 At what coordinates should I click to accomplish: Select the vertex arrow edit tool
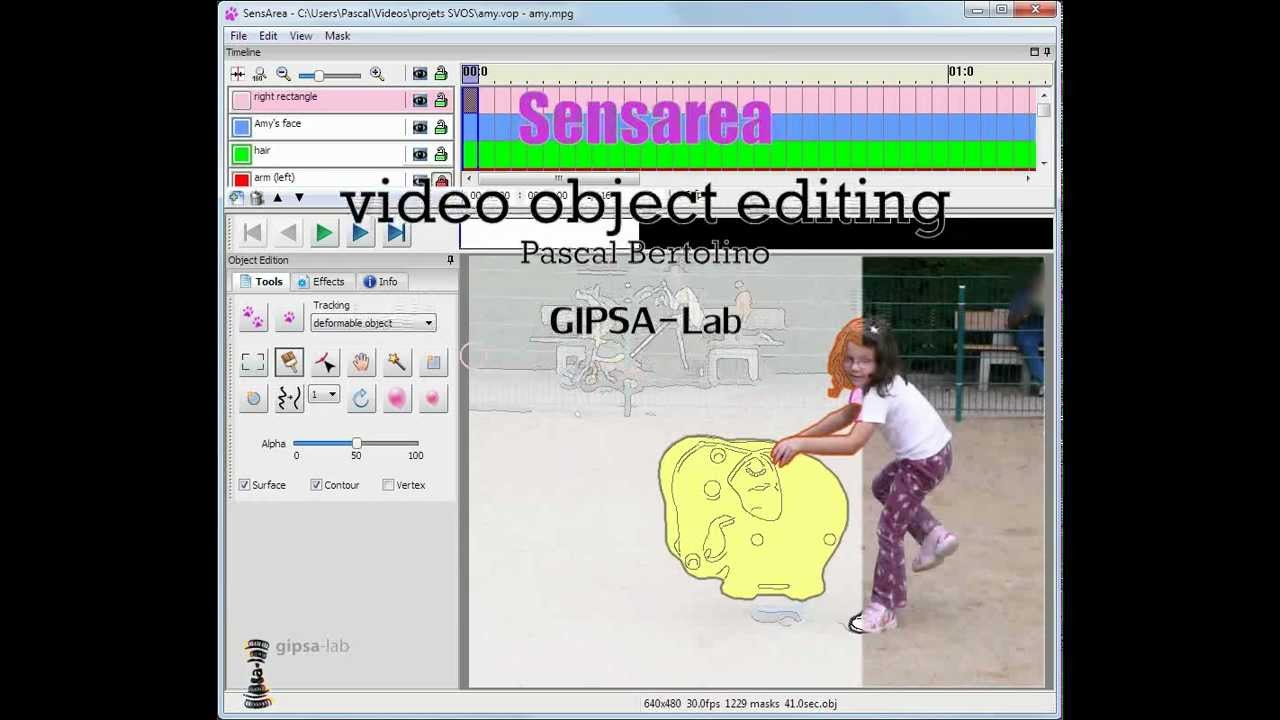pos(325,362)
